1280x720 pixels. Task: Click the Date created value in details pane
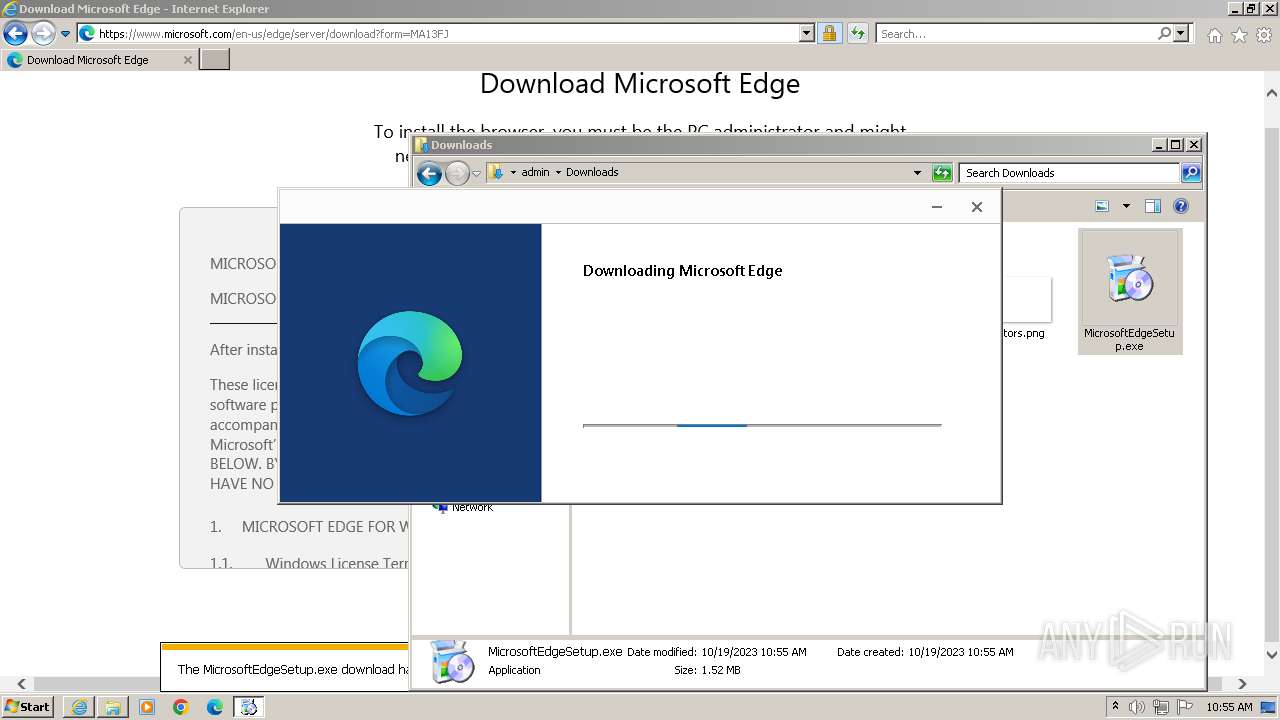click(x=961, y=652)
